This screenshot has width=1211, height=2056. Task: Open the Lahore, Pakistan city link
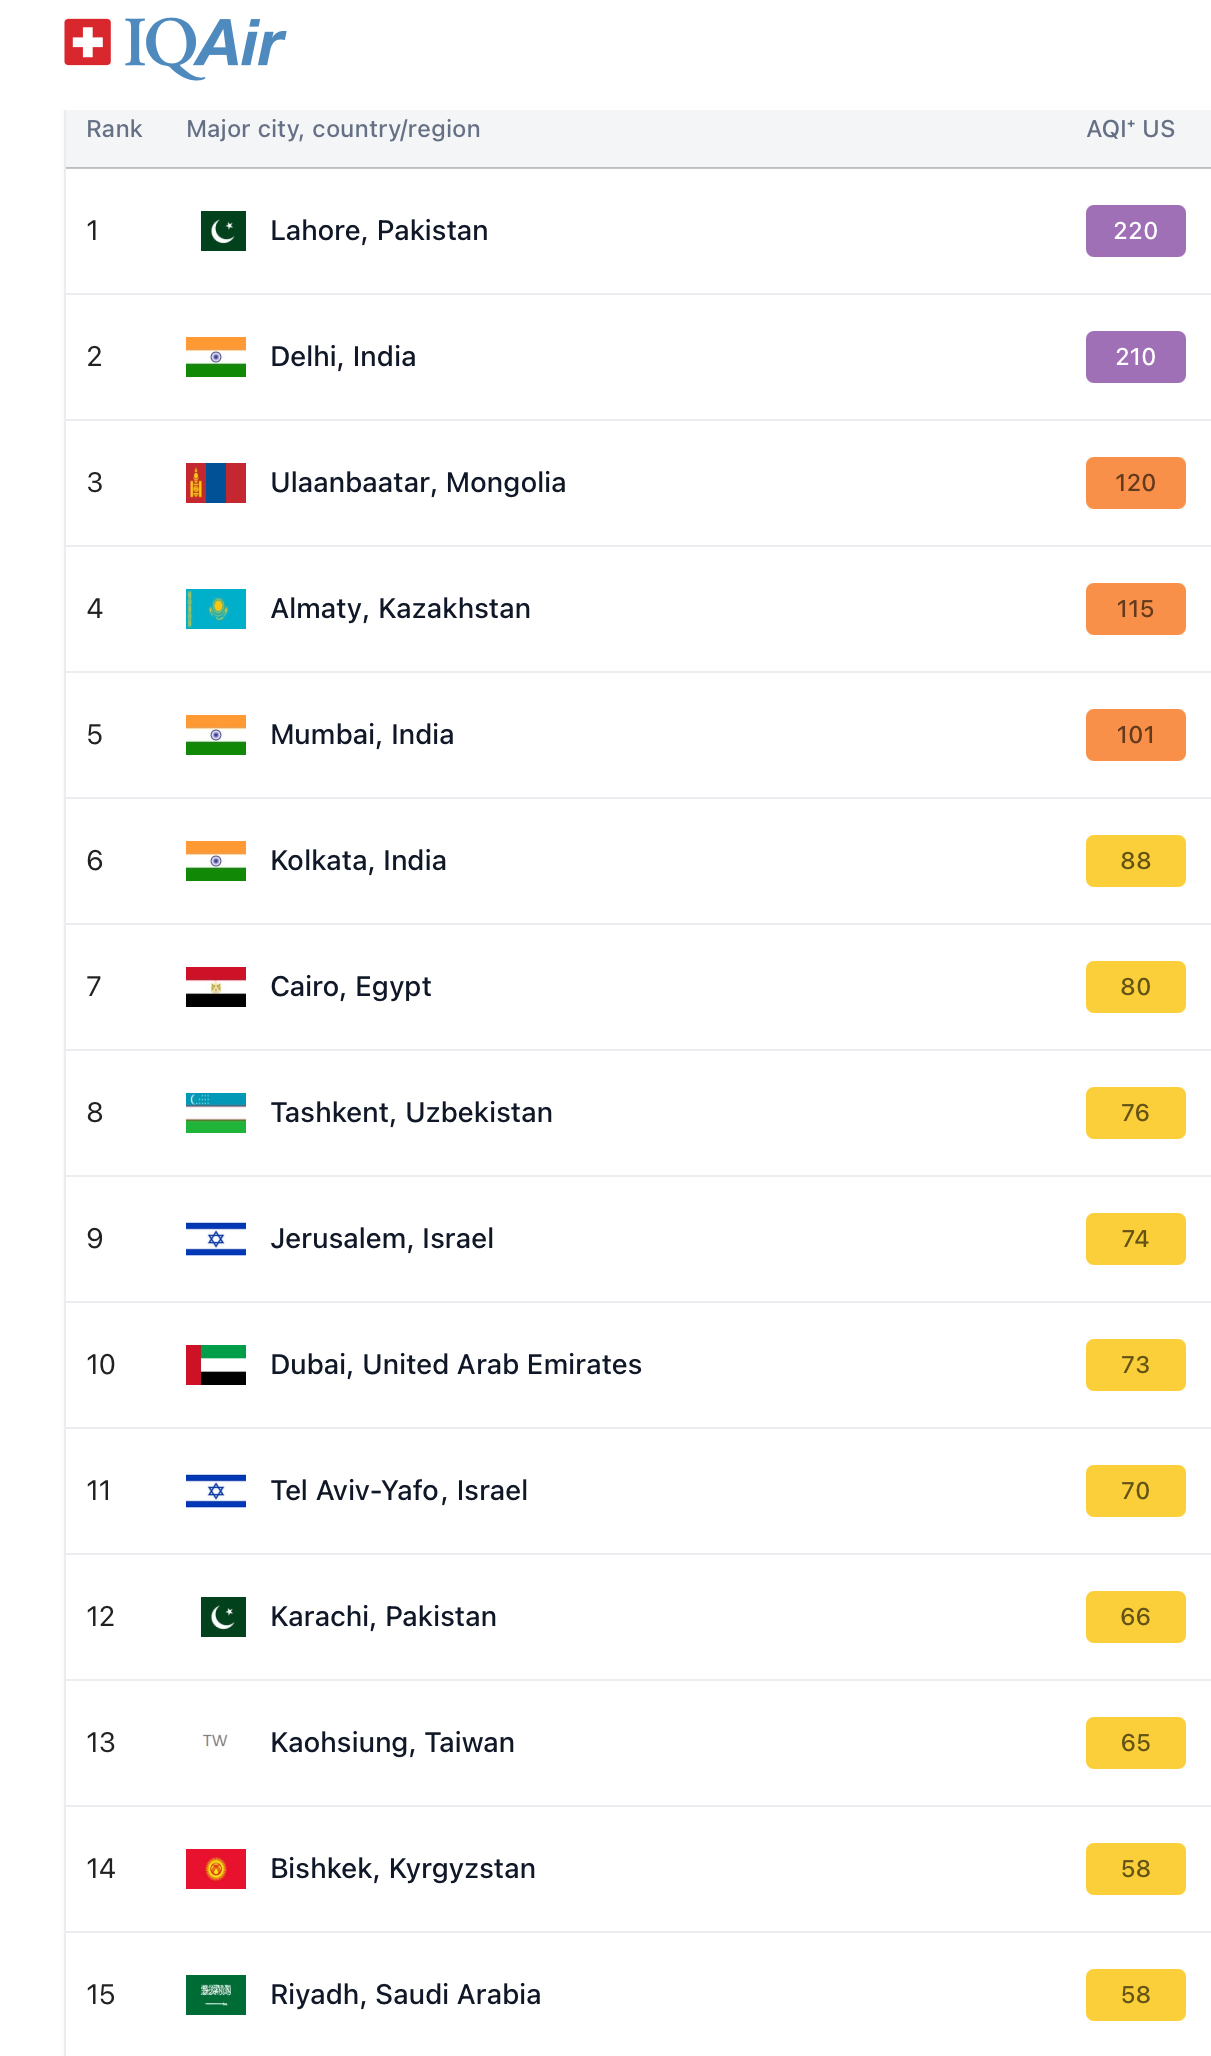(379, 231)
